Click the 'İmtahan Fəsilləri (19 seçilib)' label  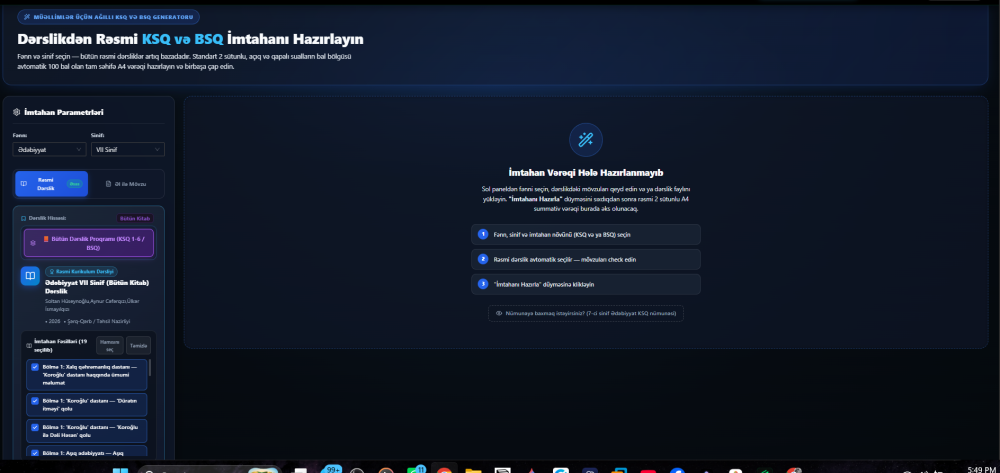click(x=61, y=346)
